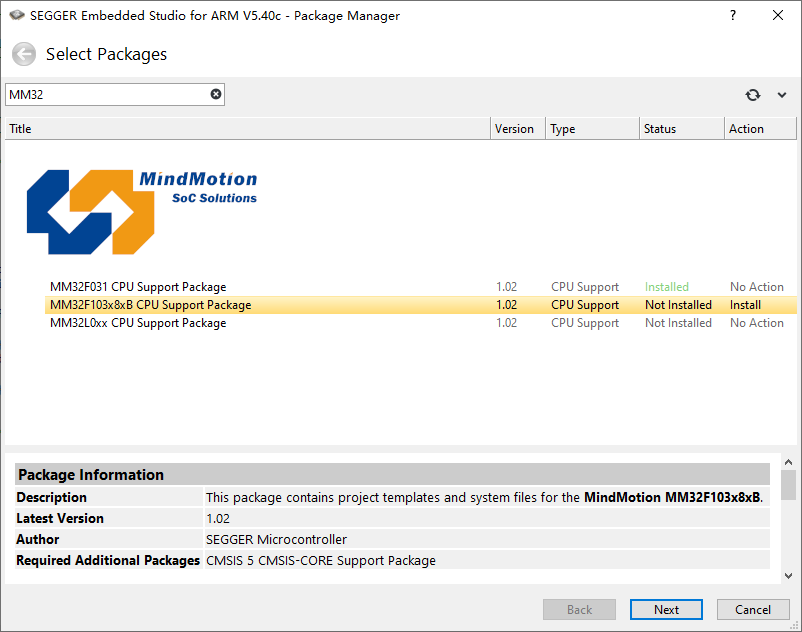Click inside the package search field

coord(108,95)
